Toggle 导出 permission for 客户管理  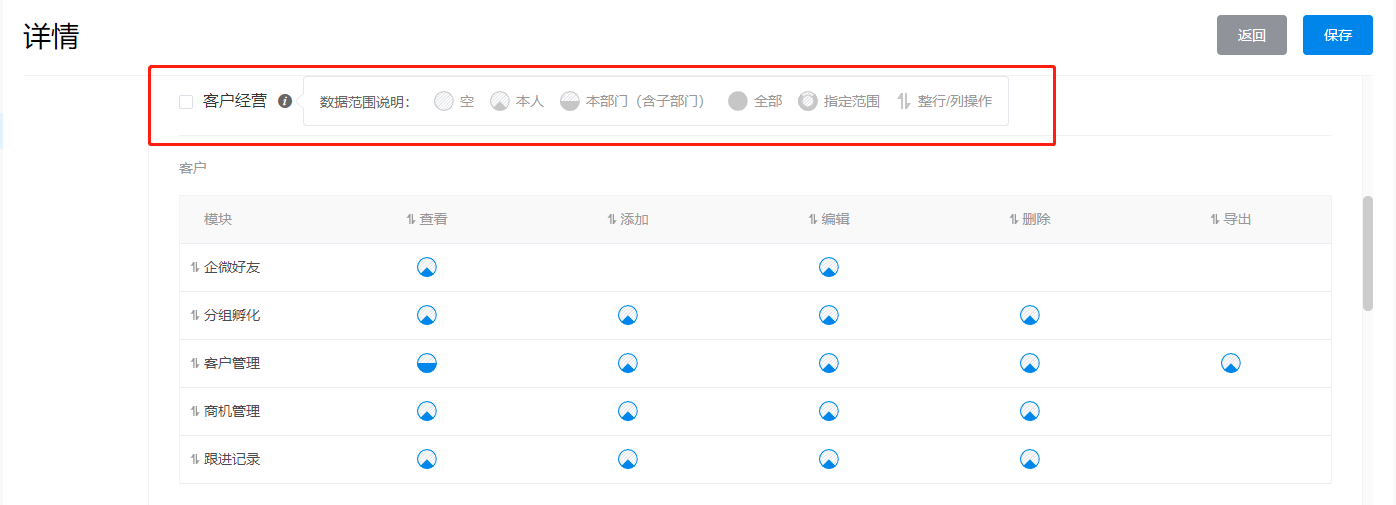point(1231,363)
